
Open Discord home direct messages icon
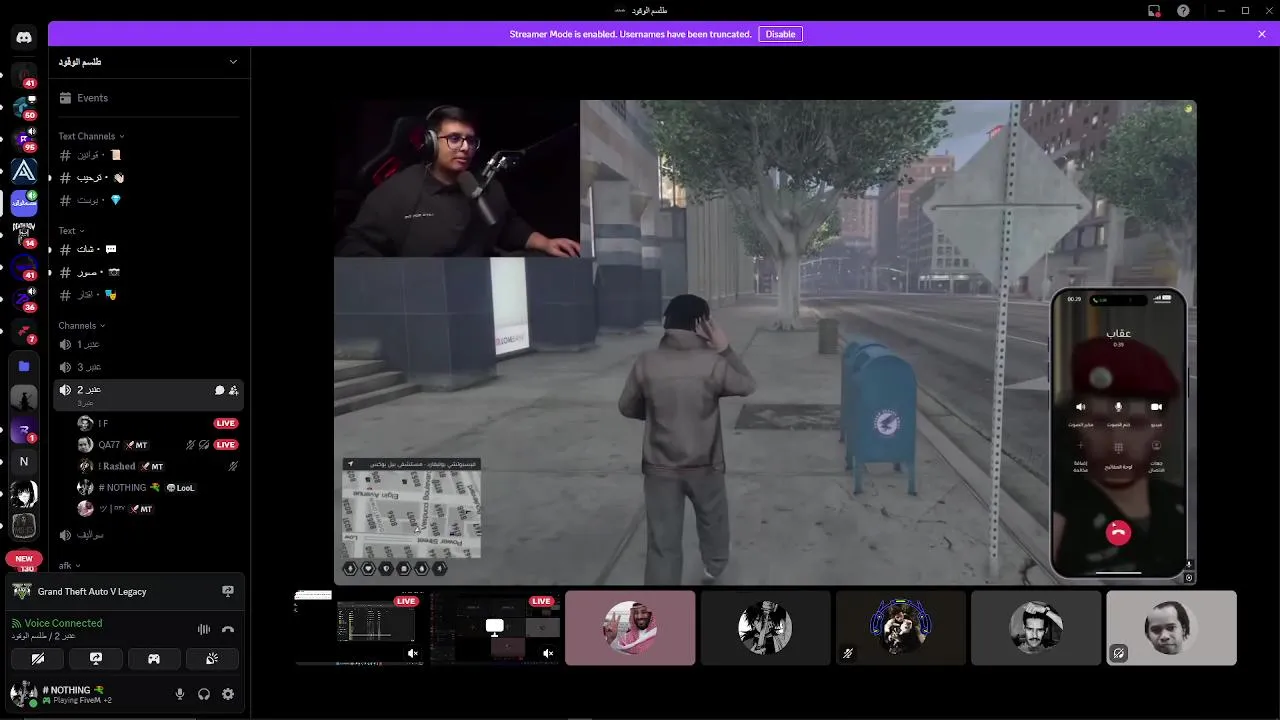tap(24, 37)
